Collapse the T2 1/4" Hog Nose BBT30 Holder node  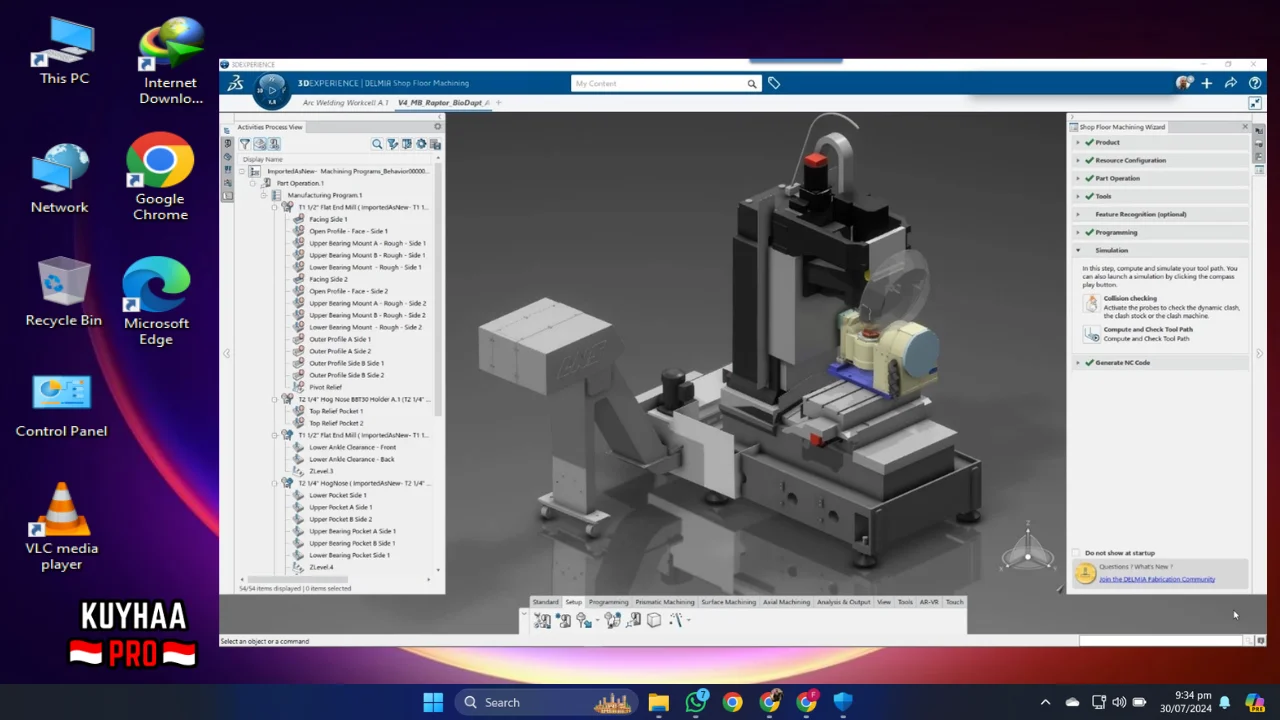click(x=275, y=399)
